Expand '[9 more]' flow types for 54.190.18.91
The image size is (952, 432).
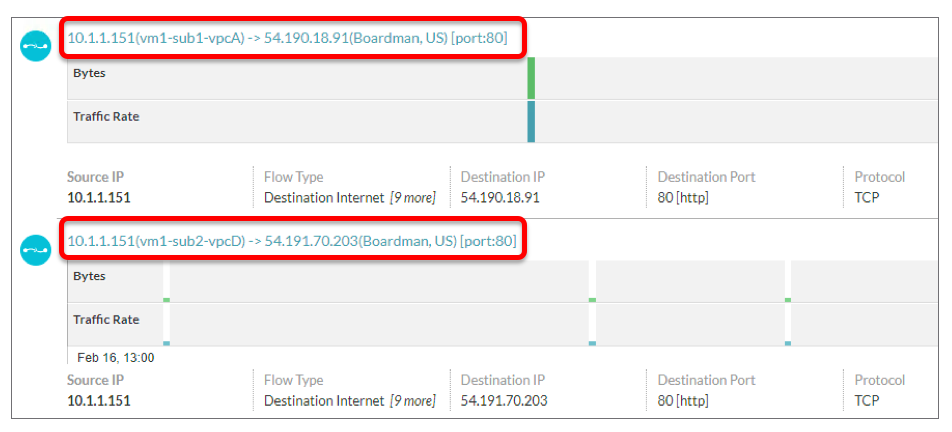click(x=412, y=198)
